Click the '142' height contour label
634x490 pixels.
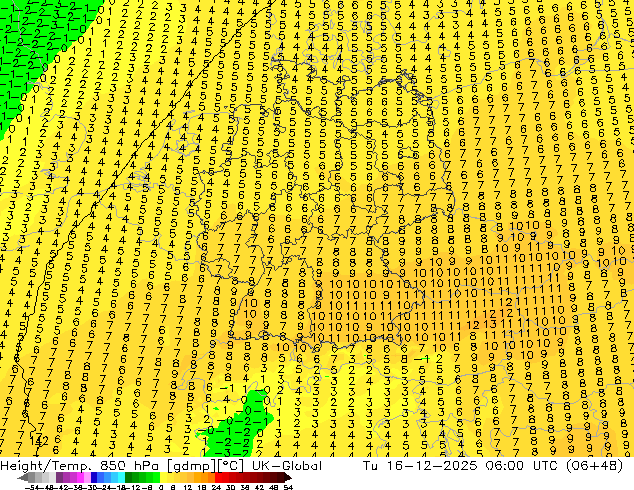tap(39, 441)
